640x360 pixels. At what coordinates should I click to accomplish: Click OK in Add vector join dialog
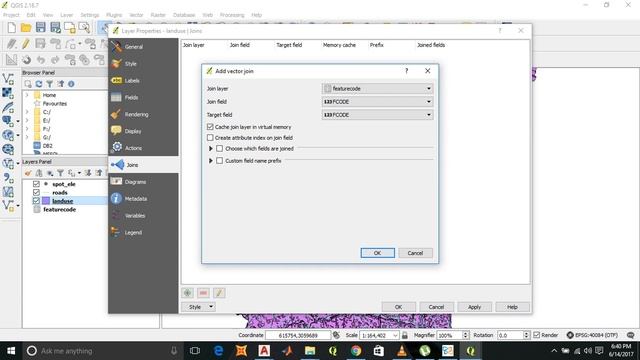click(378, 253)
